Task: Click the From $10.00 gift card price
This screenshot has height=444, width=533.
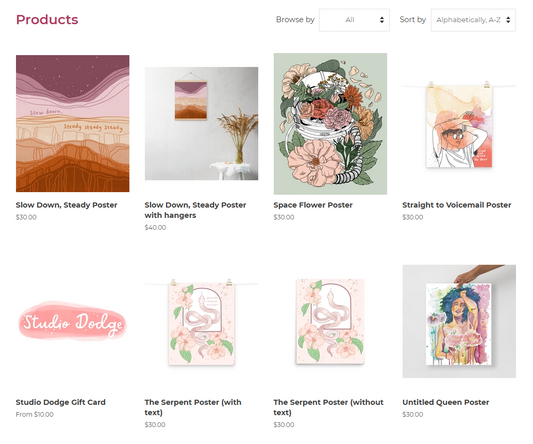Action: click(x=34, y=414)
